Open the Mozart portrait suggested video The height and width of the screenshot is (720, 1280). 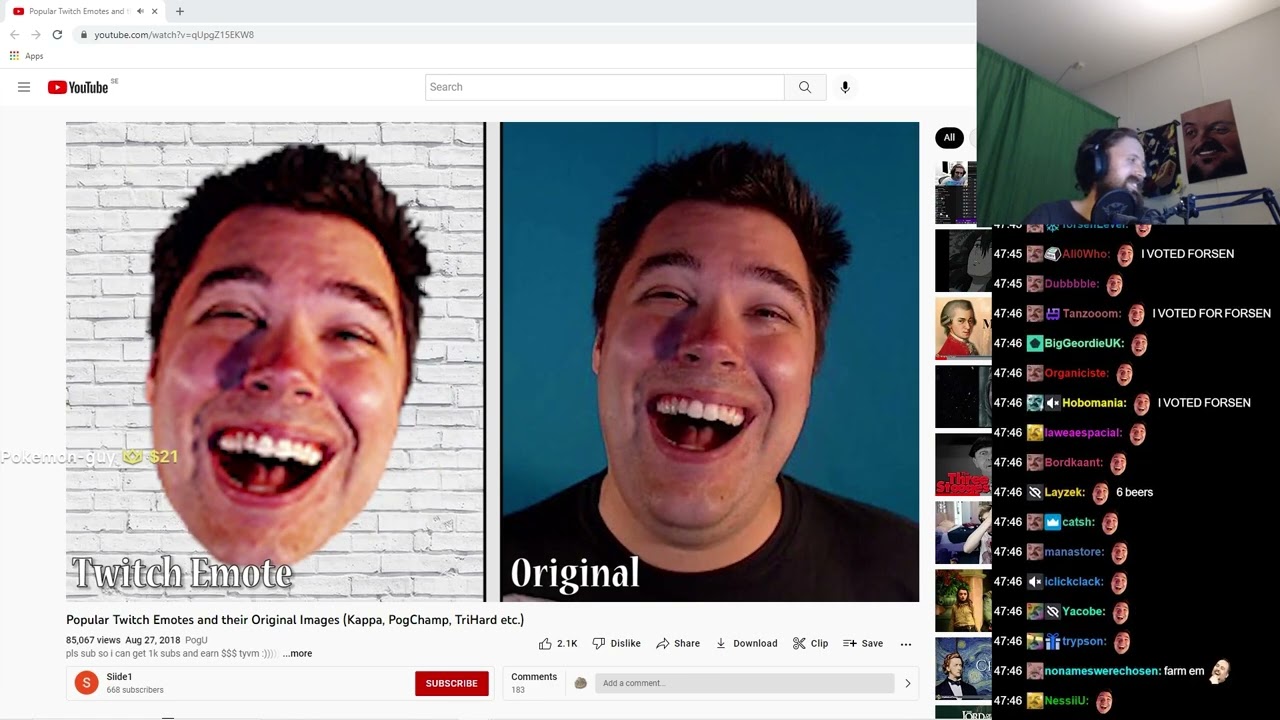pyautogui.click(x=962, y=328)
